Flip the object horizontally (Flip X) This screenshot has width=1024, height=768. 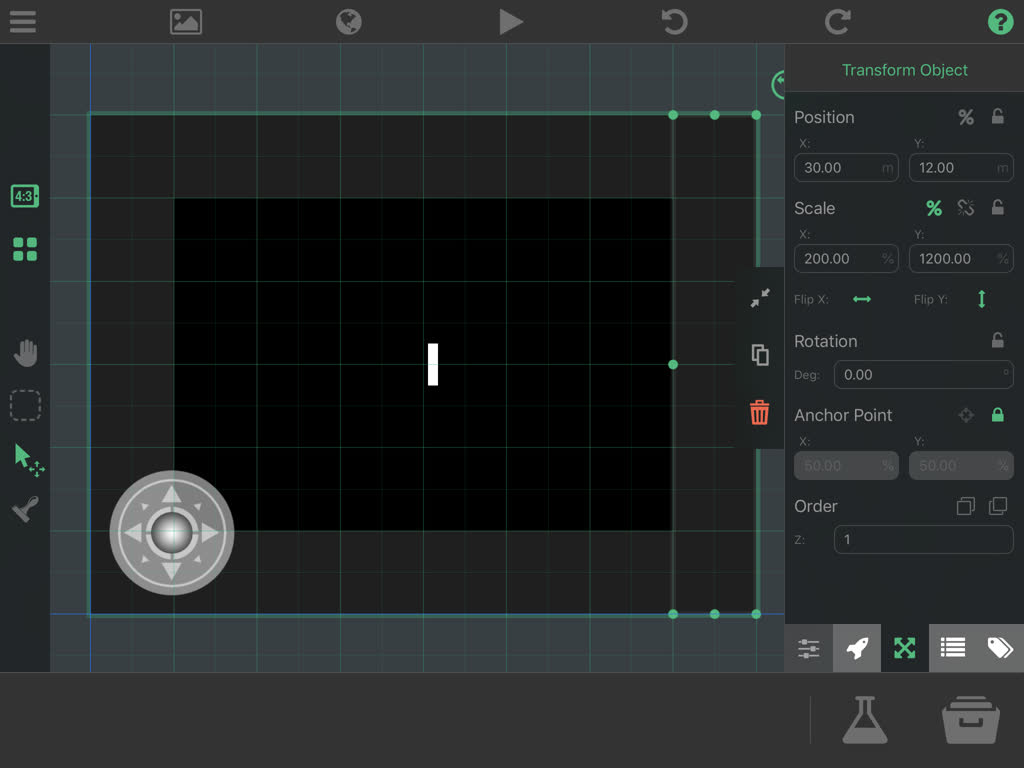tap(862, 299)
